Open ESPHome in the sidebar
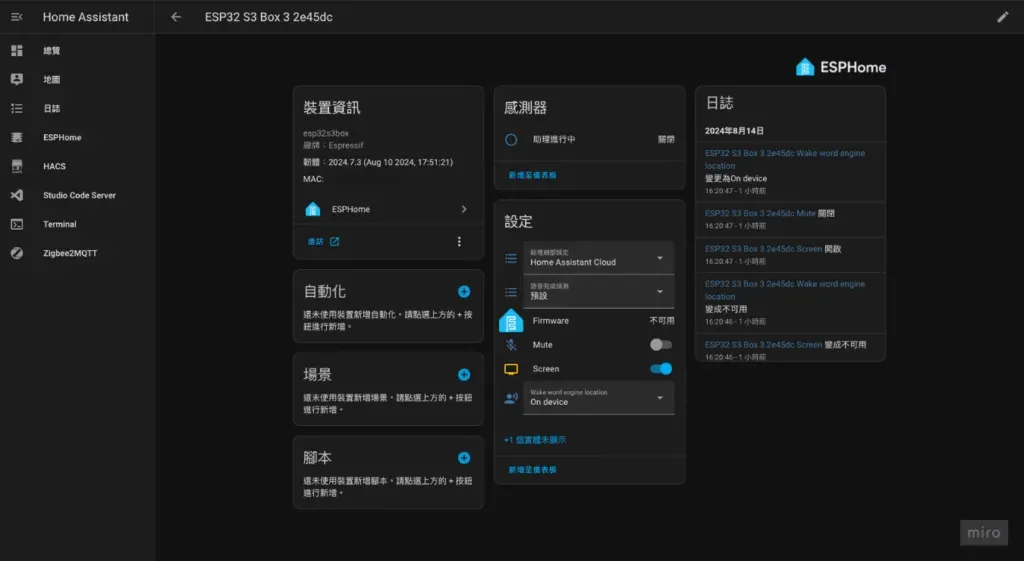The width and height of the screenshot is (1024, 561). click(x=62, y=137)
